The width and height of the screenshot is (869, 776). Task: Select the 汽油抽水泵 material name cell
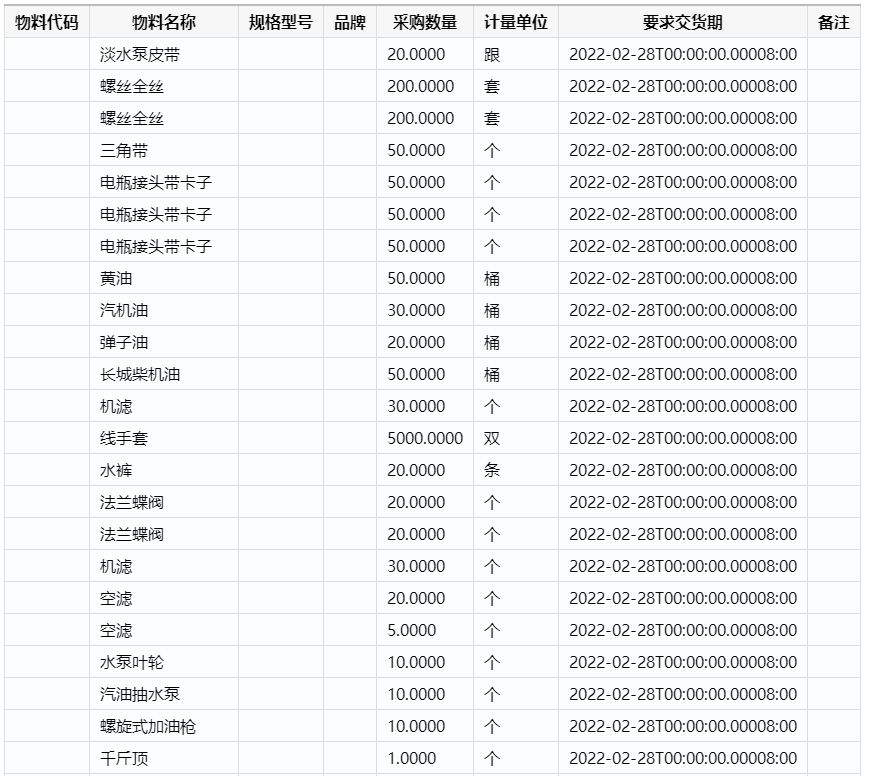(x=164, y=695)
